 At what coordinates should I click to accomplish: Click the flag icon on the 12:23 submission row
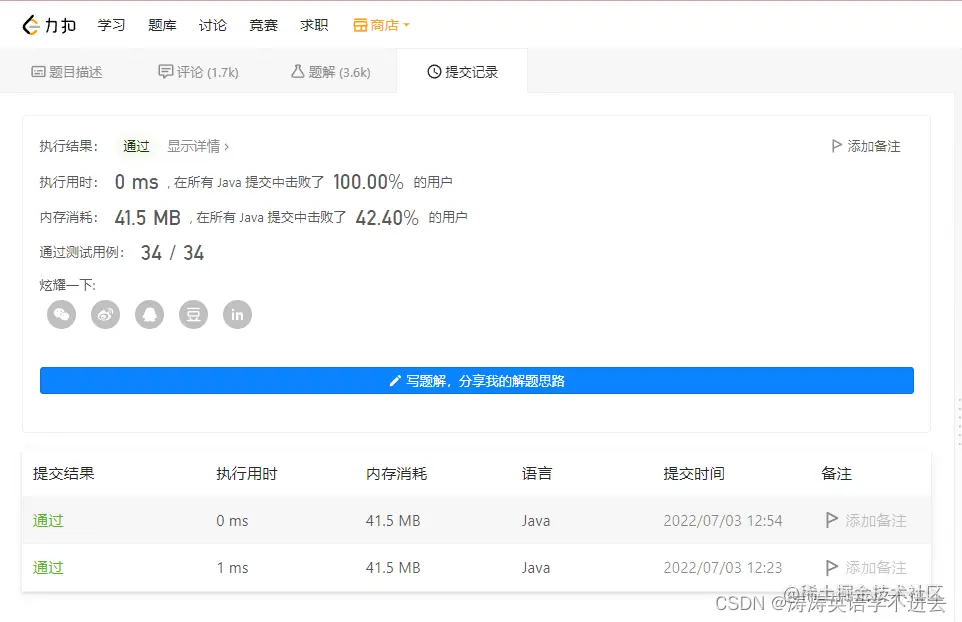(x=830, y=567)
